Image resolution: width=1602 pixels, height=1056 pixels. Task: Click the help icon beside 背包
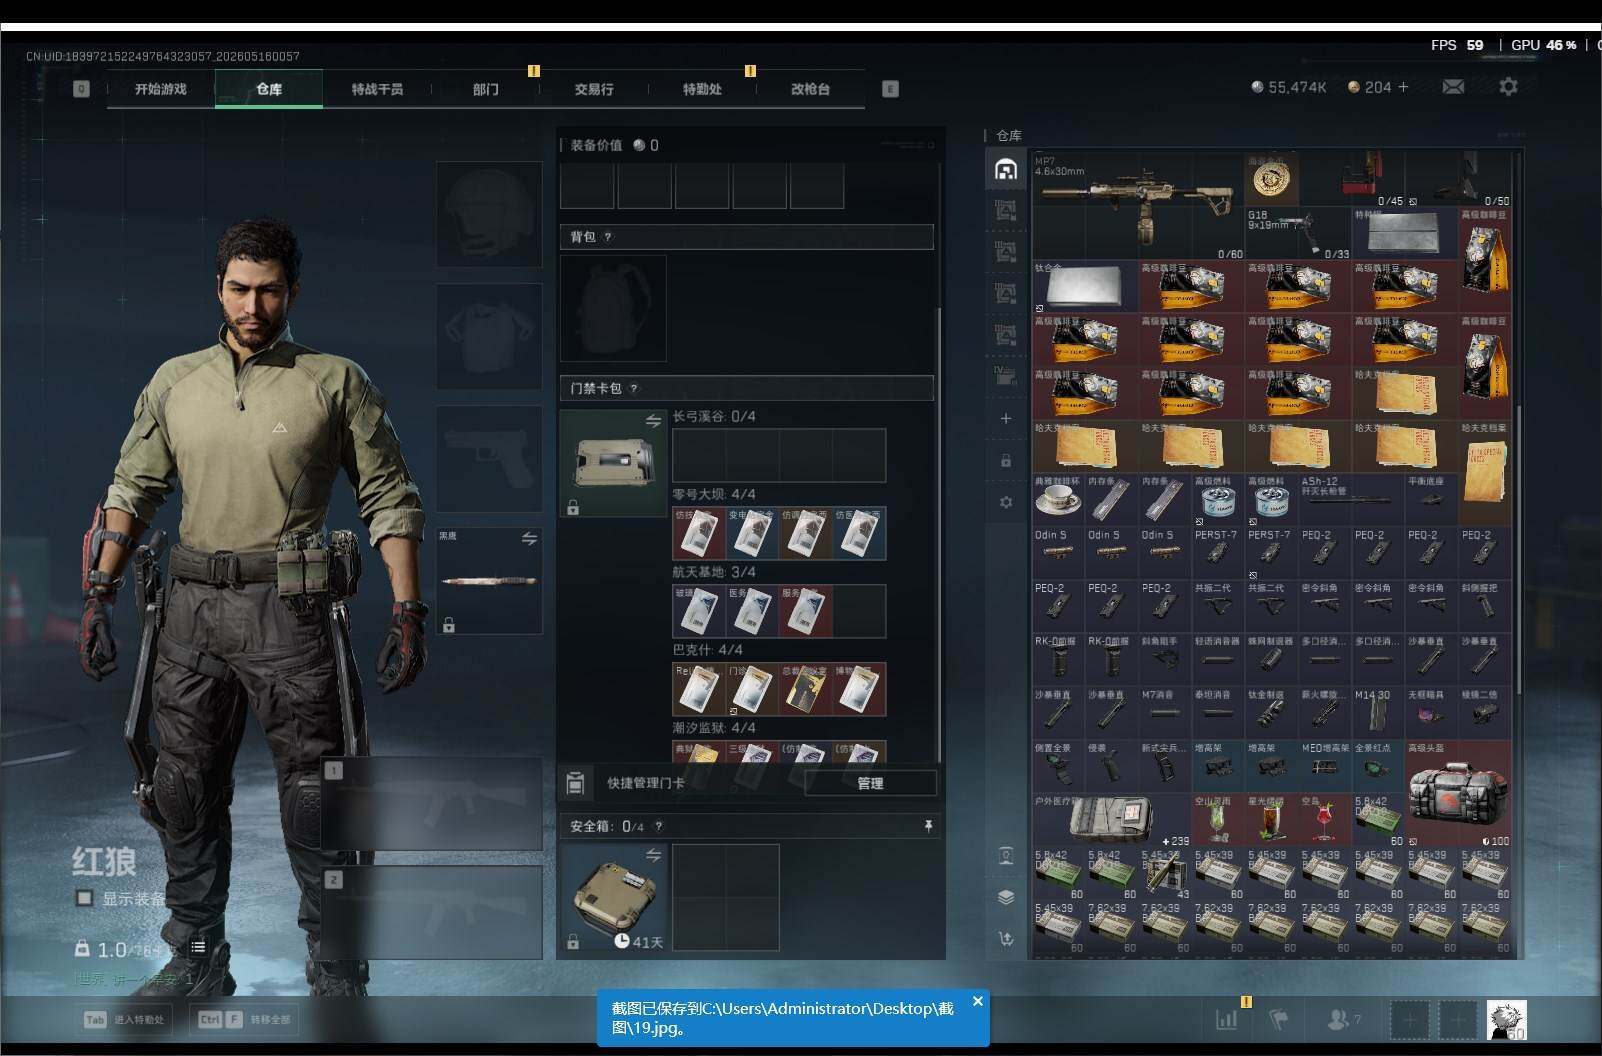(x=607, y=237)
